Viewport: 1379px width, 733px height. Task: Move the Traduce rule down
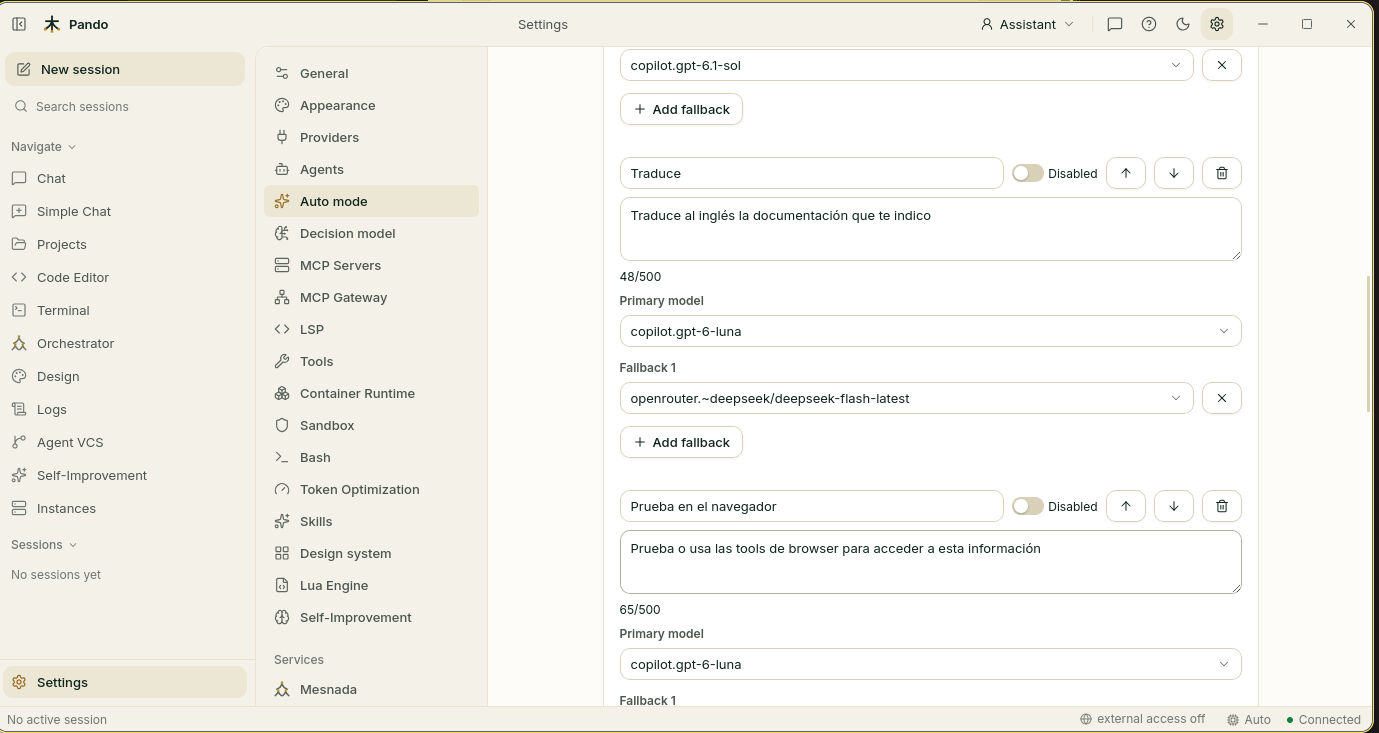click(1174, 173)
